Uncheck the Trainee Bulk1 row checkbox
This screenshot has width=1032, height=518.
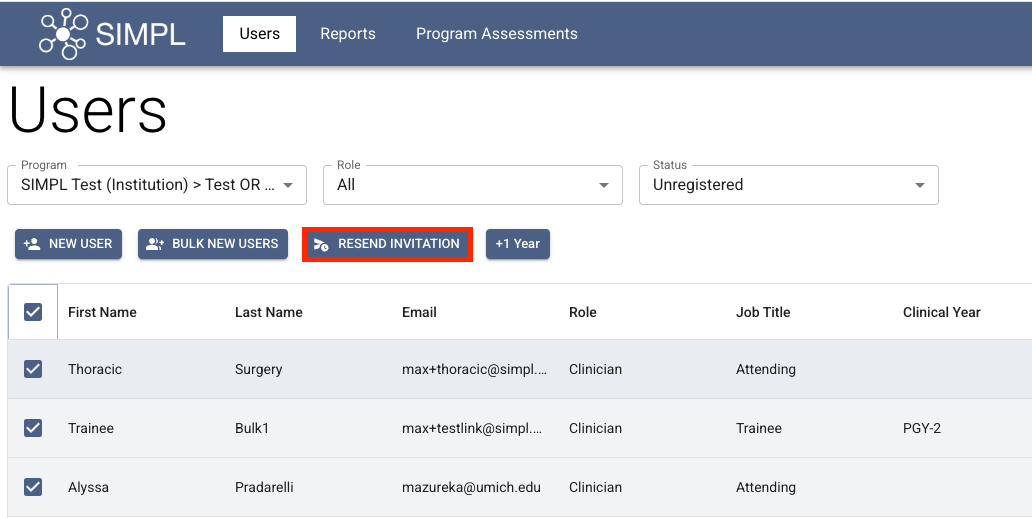click(x=33, y=428)
